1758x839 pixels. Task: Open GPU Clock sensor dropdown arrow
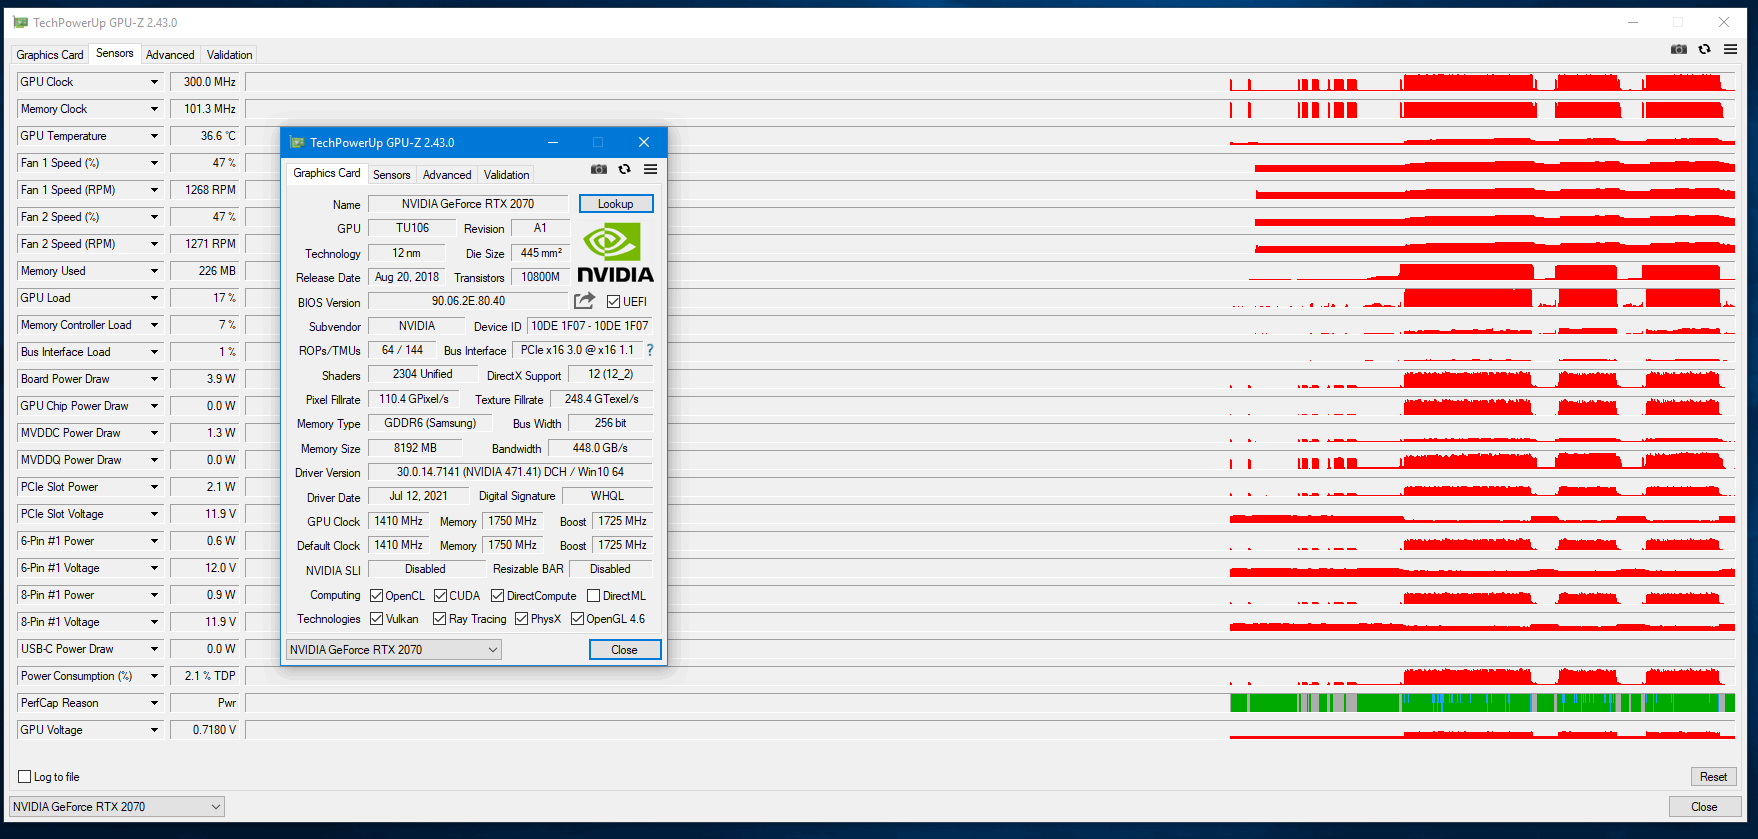[x=154, y=82]
